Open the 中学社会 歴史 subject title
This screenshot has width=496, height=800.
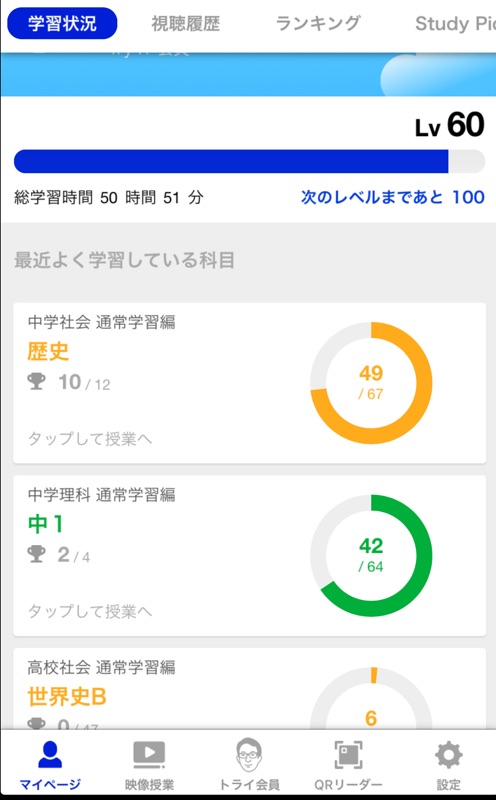tap(48, 352)
